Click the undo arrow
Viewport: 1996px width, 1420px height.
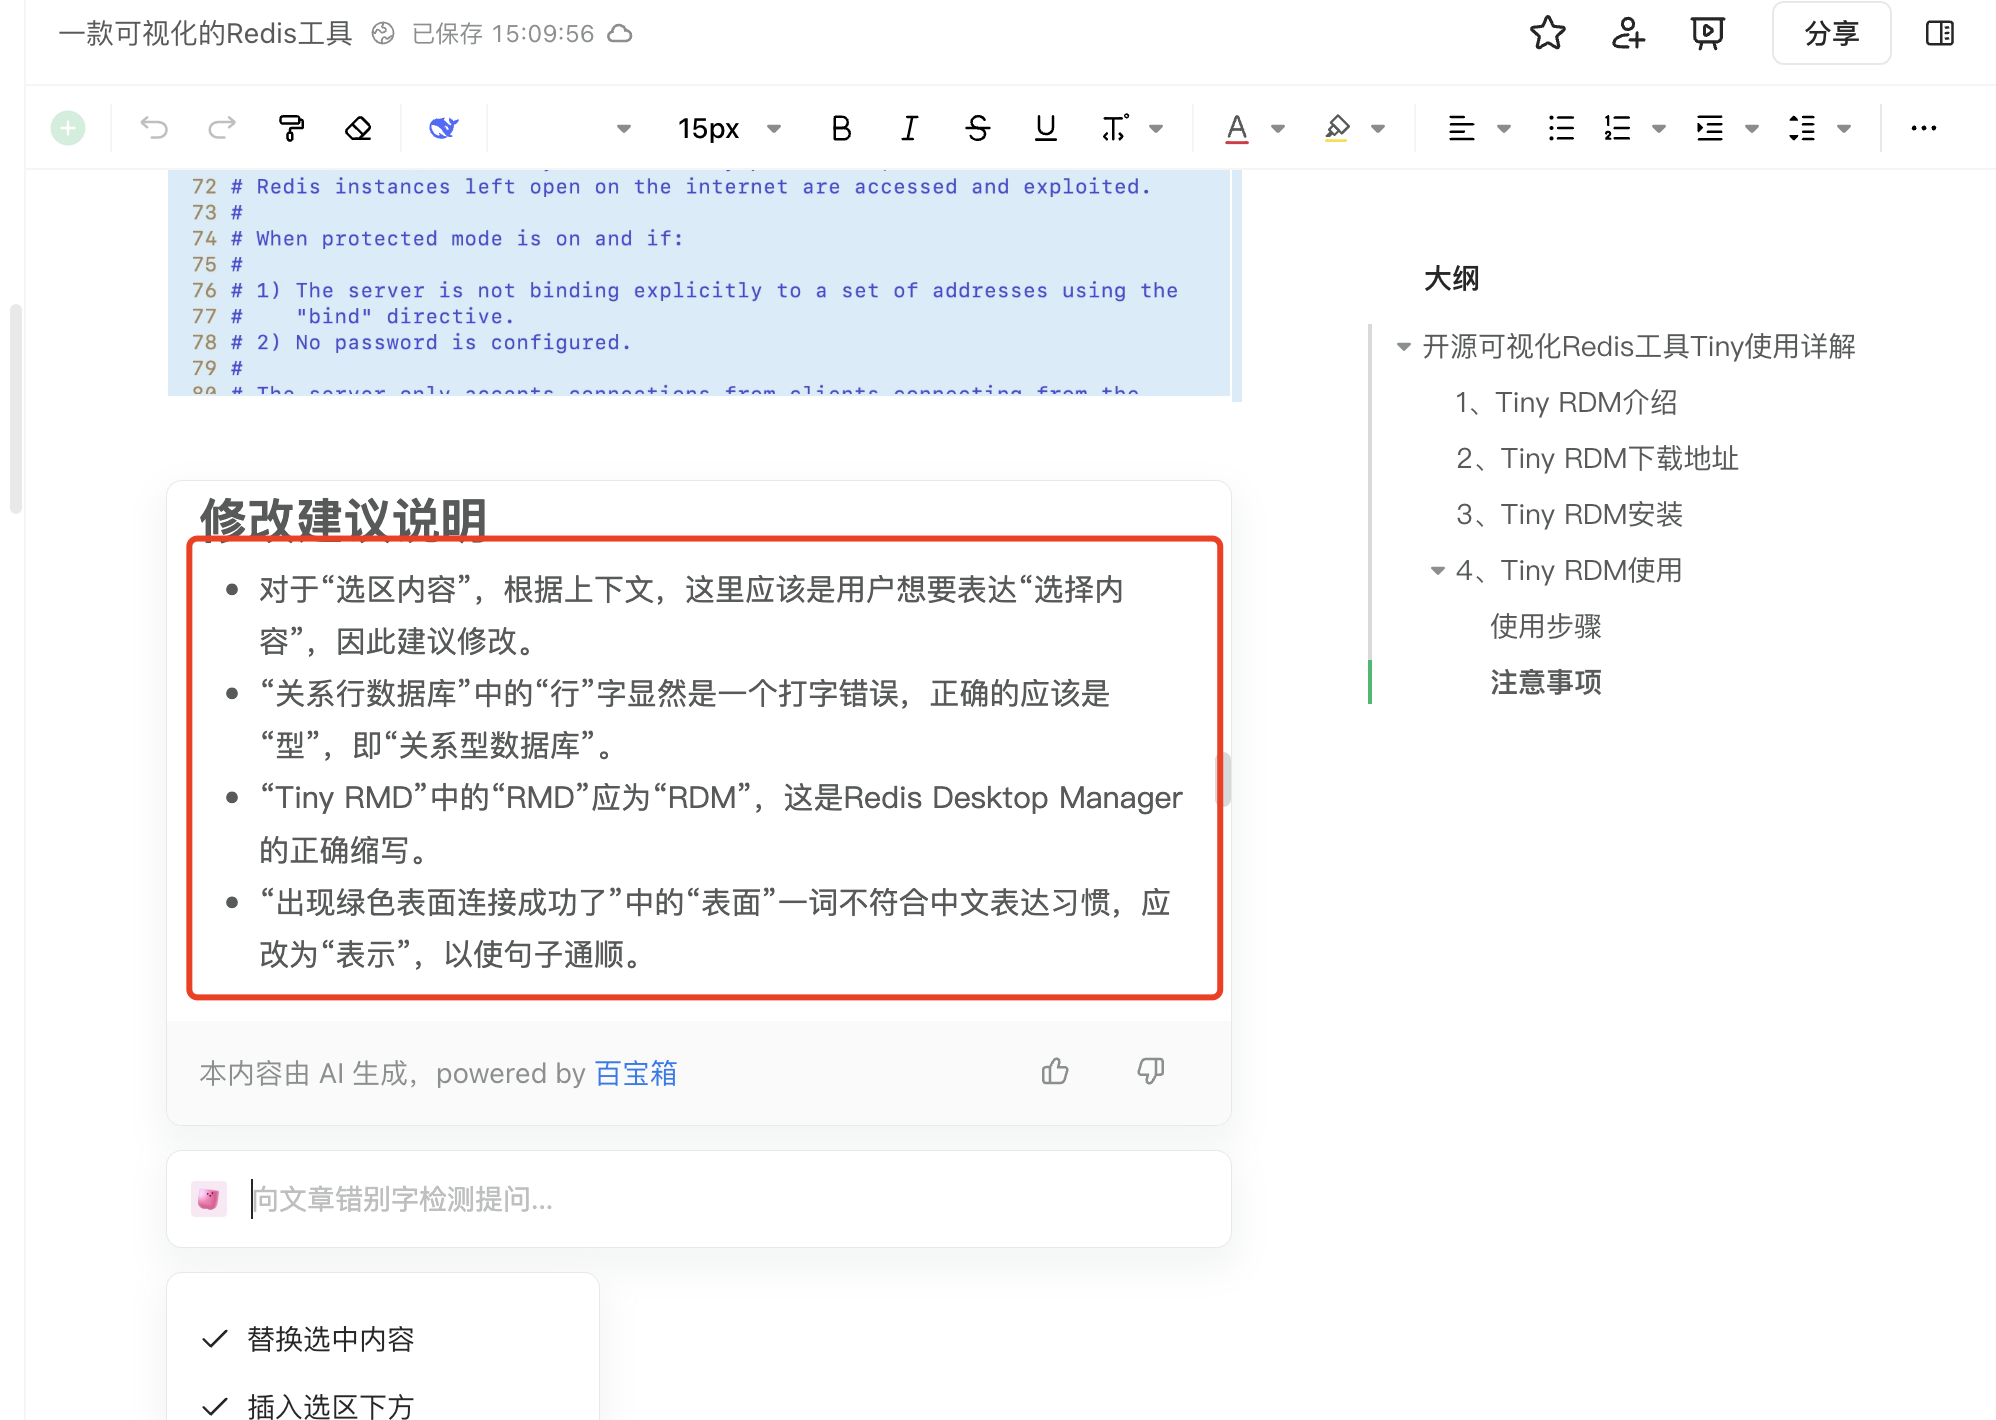154,128
